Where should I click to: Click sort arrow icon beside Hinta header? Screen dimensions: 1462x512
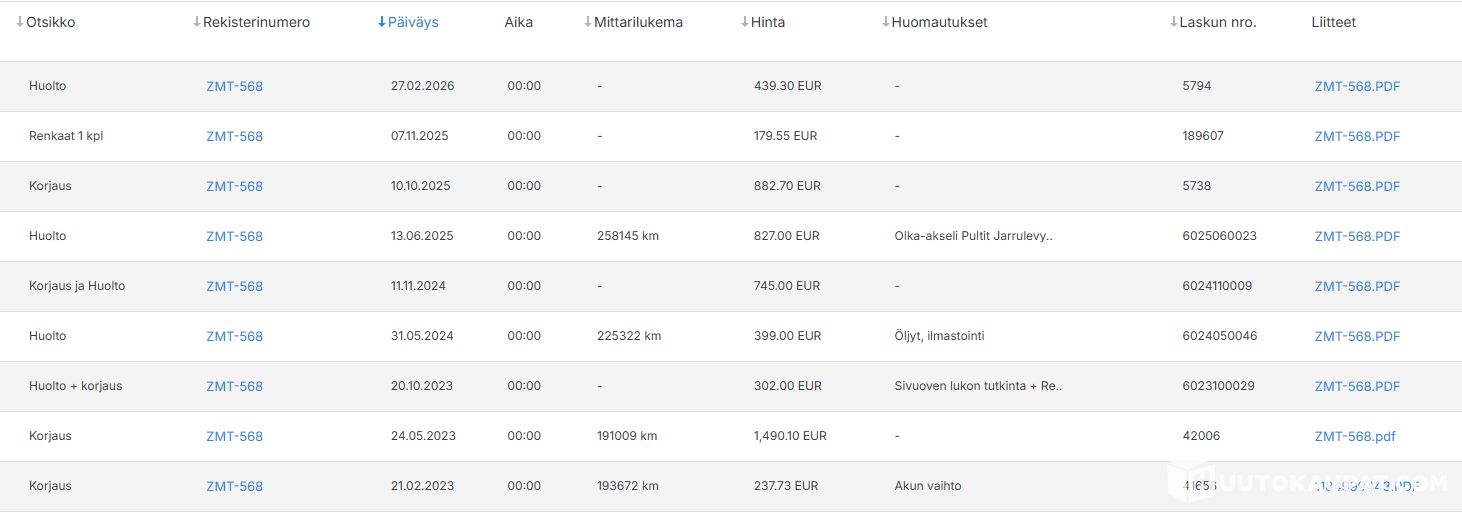745,22
